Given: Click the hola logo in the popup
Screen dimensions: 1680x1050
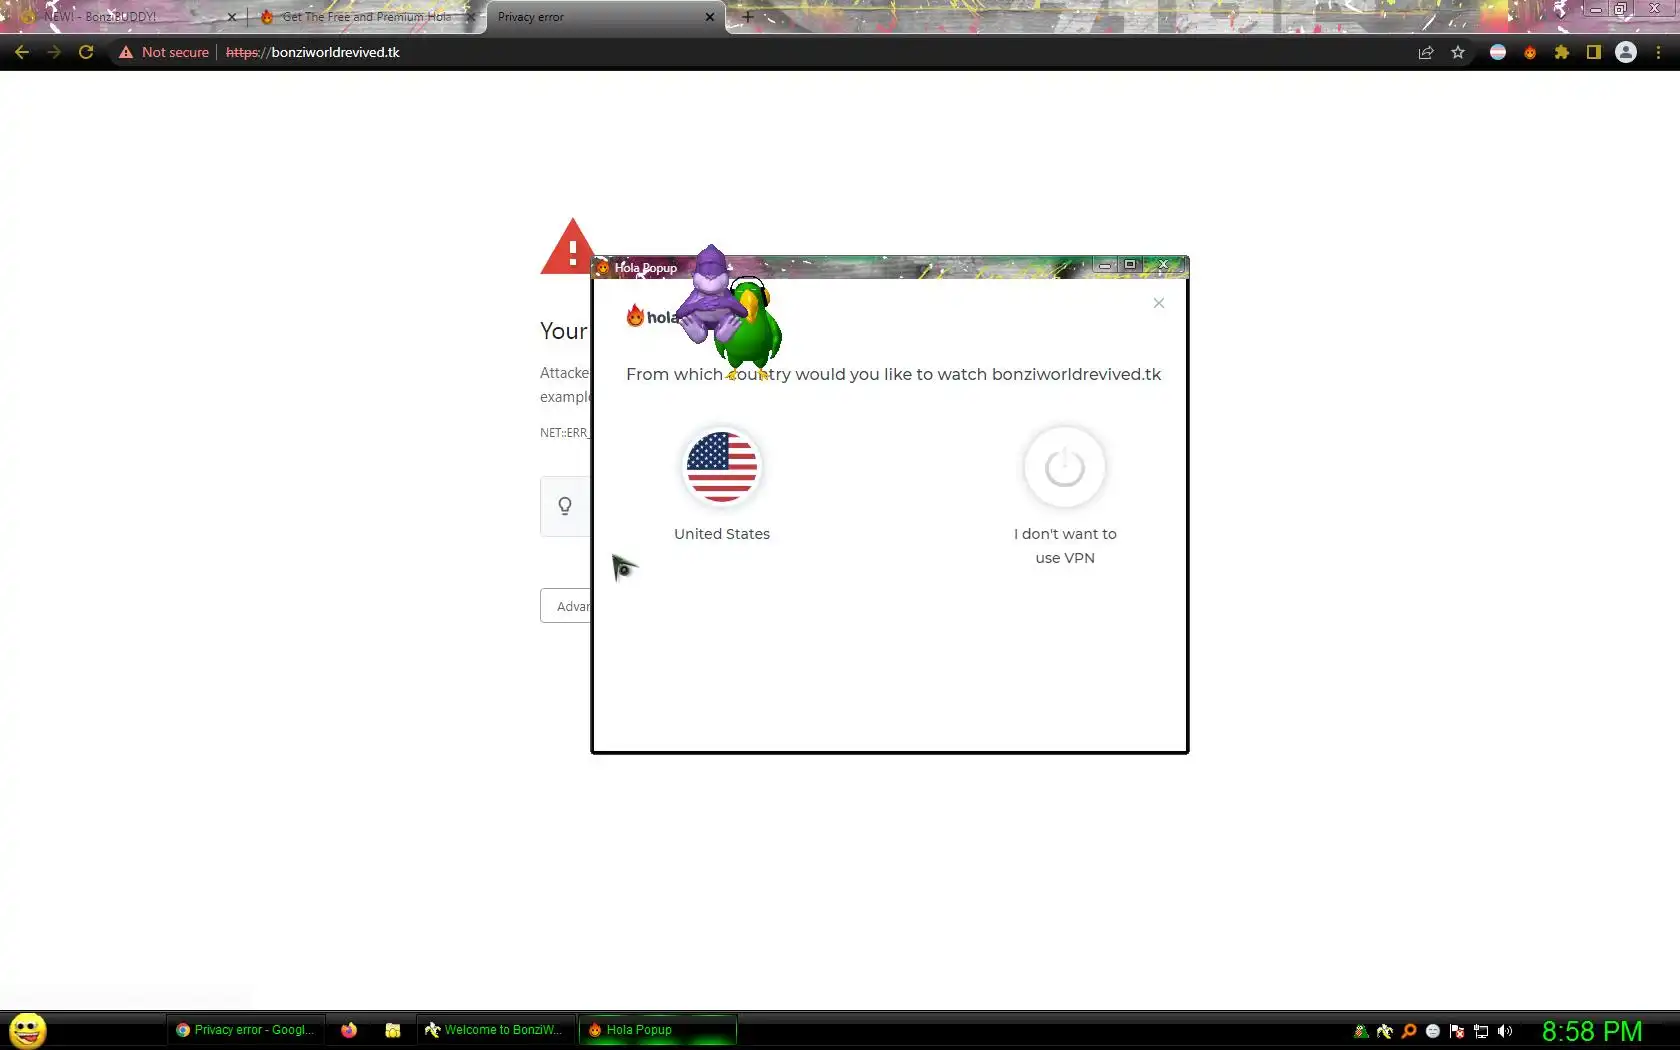Looking at the screenshot, I should [651, 316].
